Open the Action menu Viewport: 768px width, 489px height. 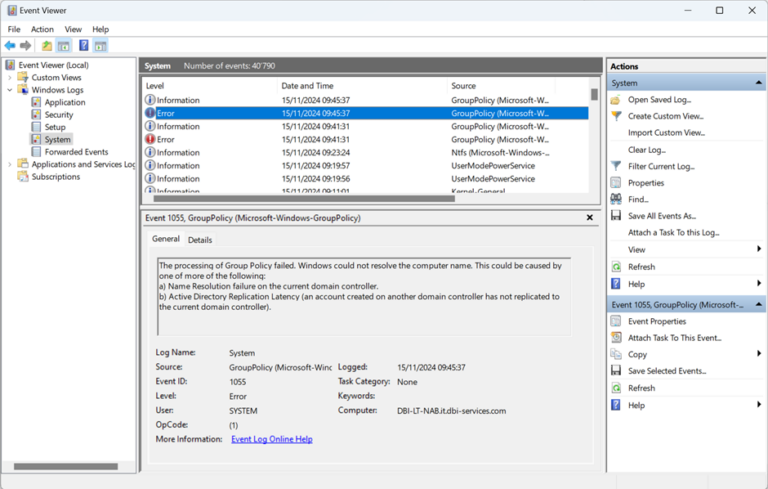tap(42, 30)
